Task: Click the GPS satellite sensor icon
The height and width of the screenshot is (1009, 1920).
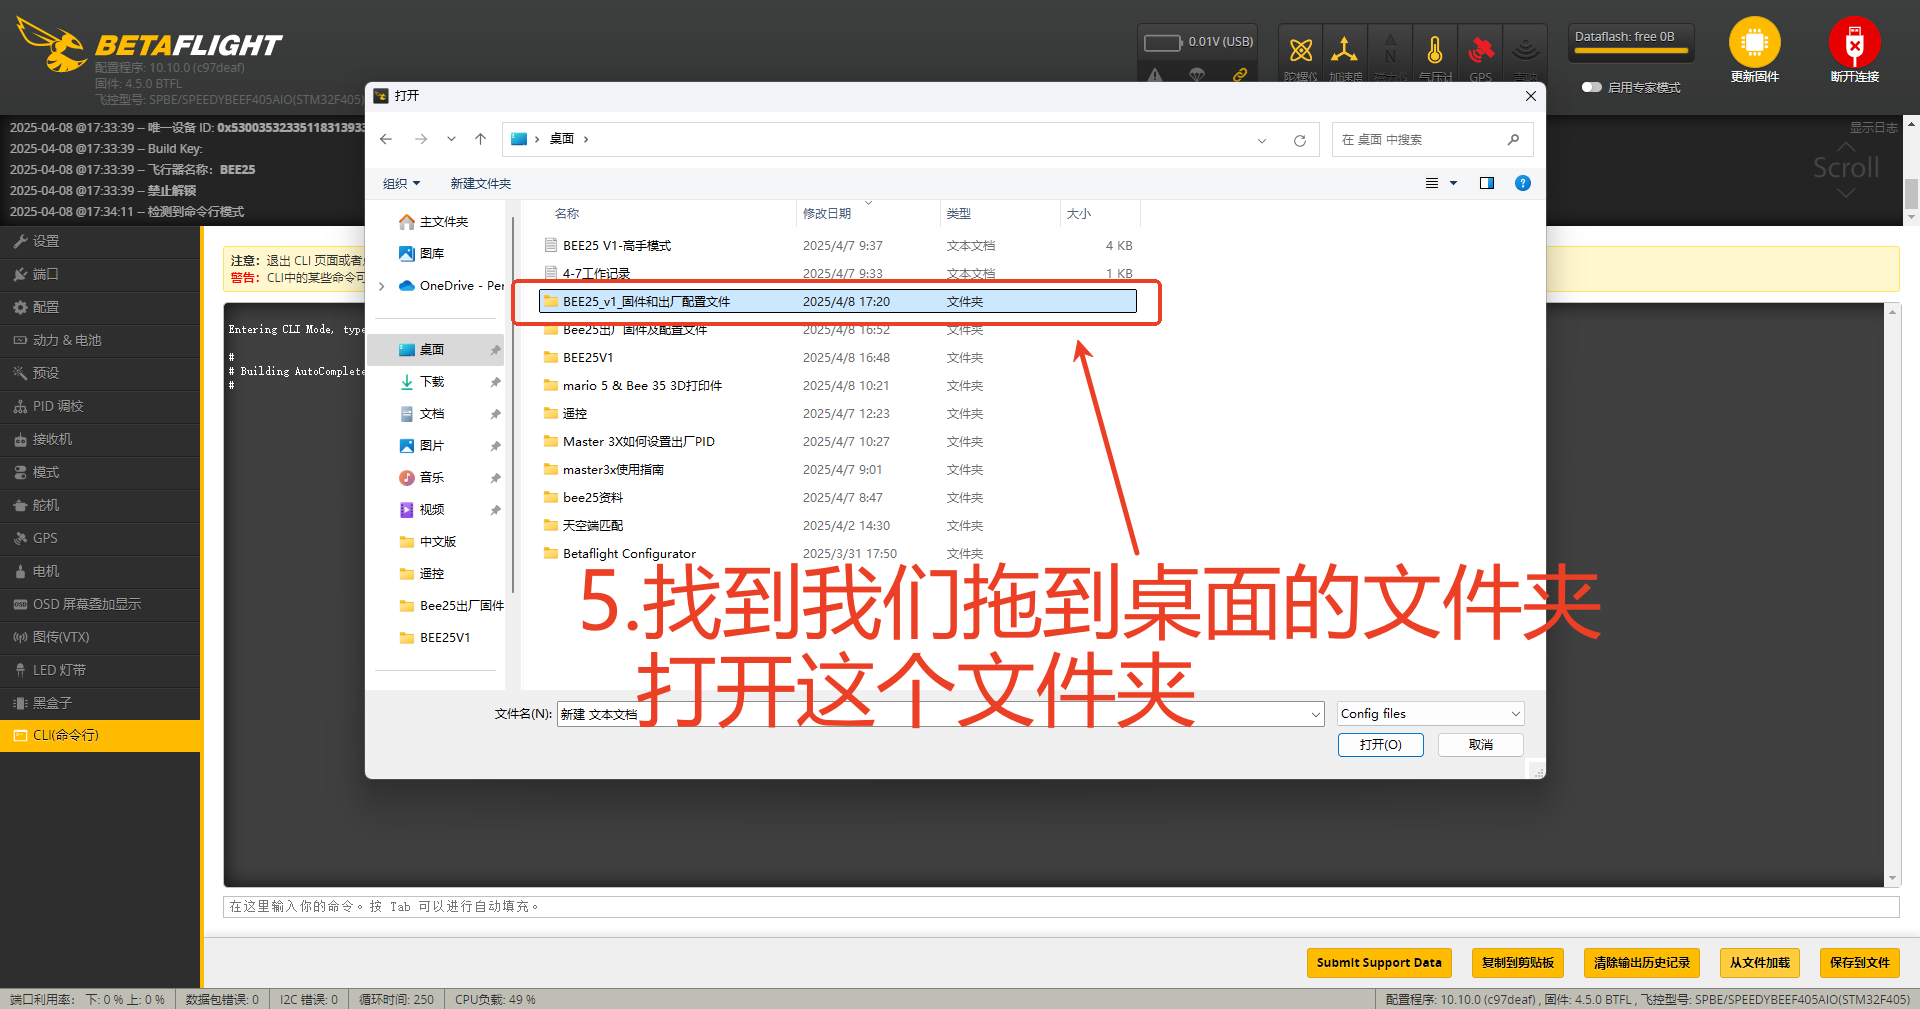Action: point(1481,51)
